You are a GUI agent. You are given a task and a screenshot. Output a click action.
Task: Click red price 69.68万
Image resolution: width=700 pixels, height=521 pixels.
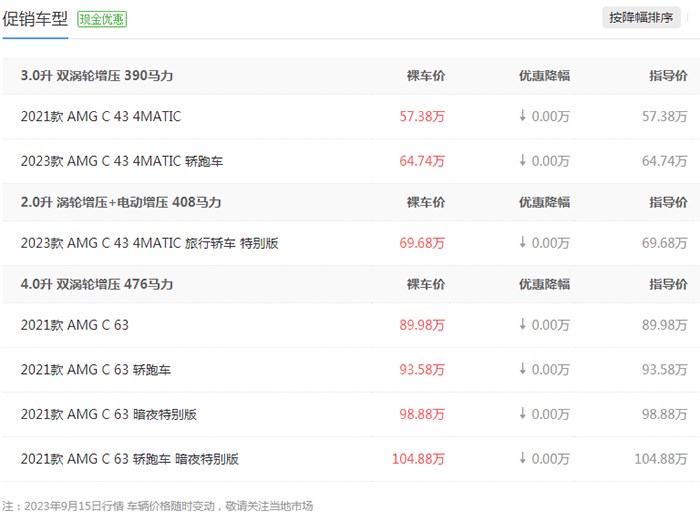click(422, 243)
